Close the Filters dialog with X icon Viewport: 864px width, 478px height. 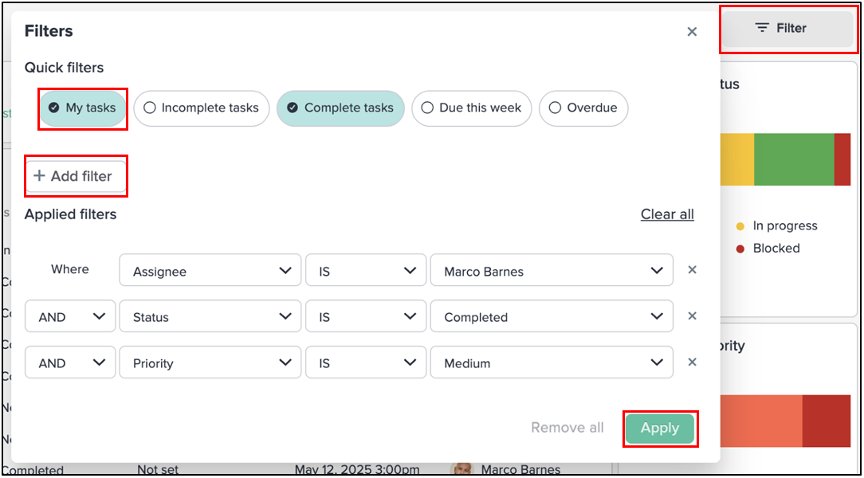point(692,32)
